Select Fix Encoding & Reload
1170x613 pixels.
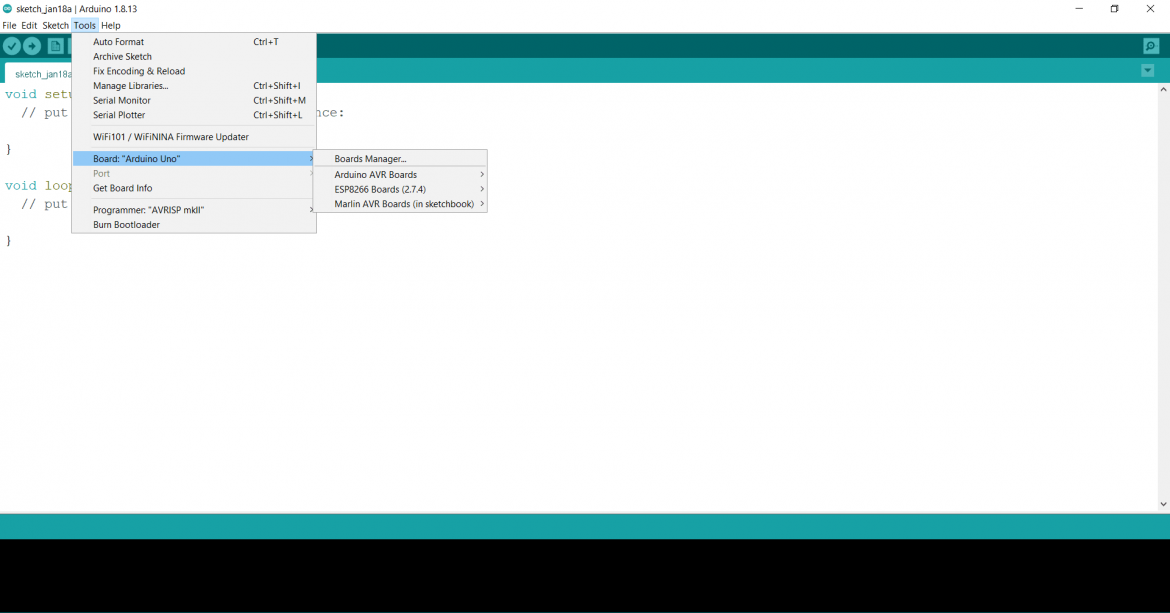(139, 71)
